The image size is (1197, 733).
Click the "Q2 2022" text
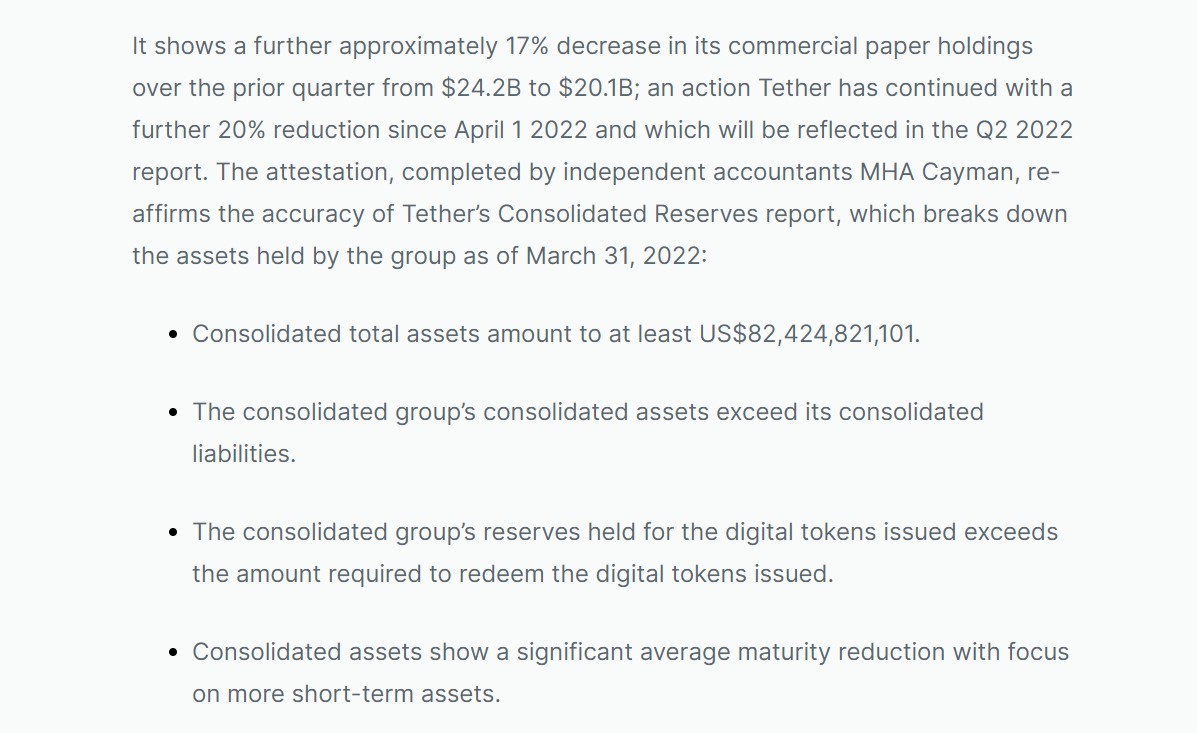click(1024, 130)
